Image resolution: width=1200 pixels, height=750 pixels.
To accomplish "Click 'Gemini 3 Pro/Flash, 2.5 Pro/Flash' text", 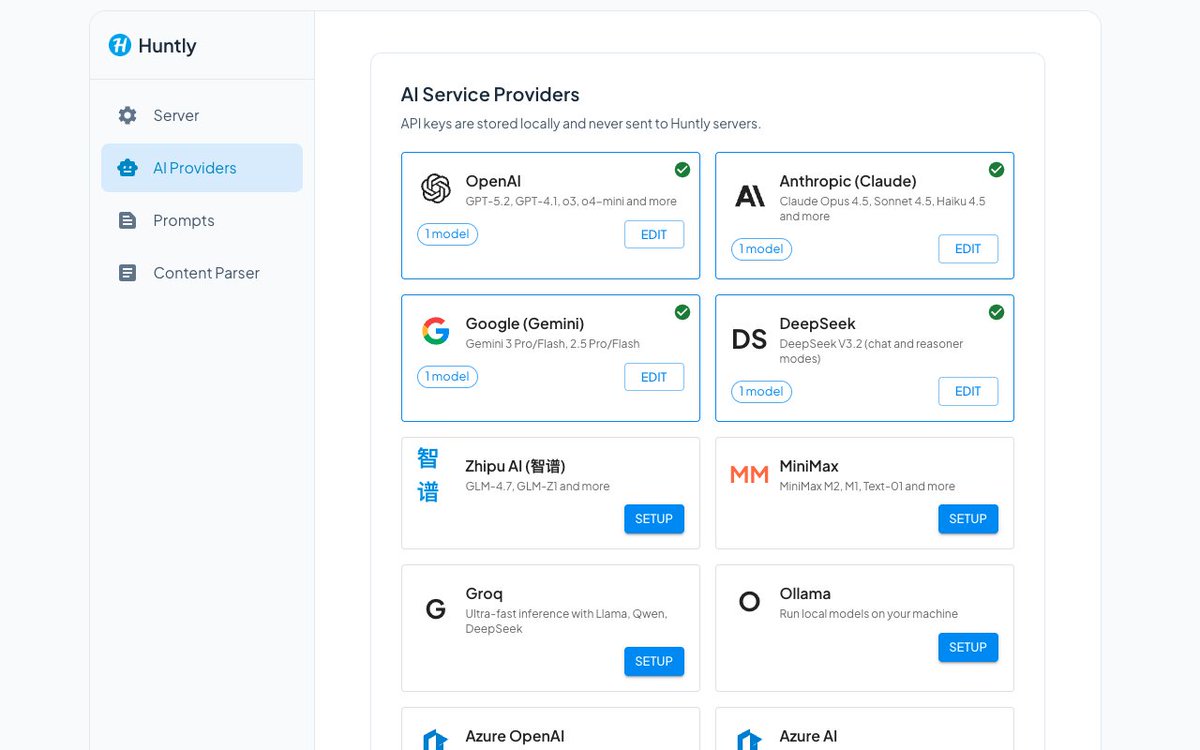I will pyautogui.click(x=552, y=344).
